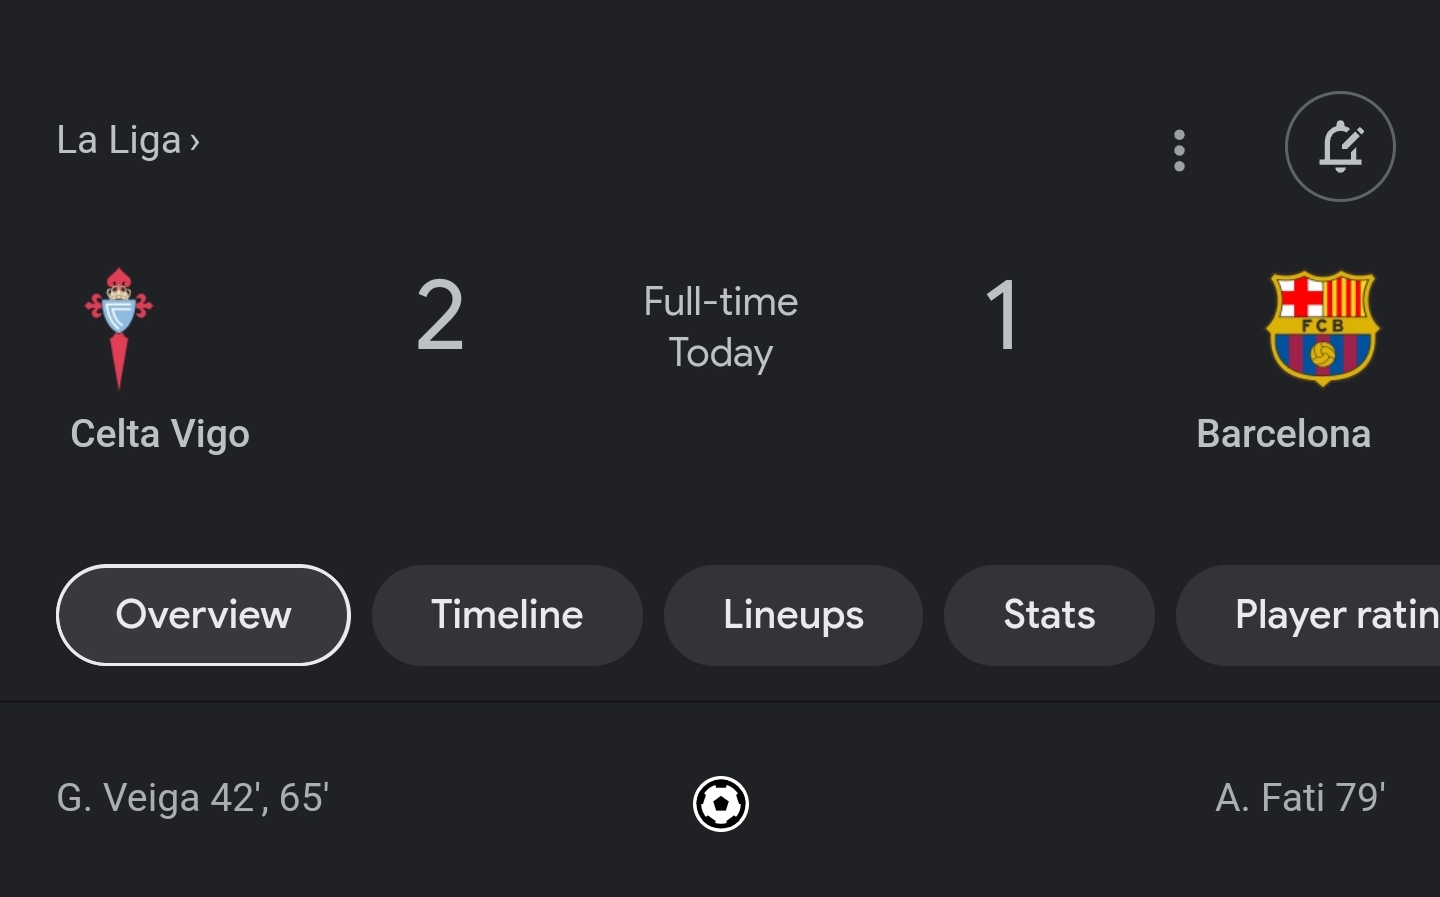Tap Celta Vigo's score of 2
The width and height of the screenshot is (1440, 897).
tap(440, 316)
